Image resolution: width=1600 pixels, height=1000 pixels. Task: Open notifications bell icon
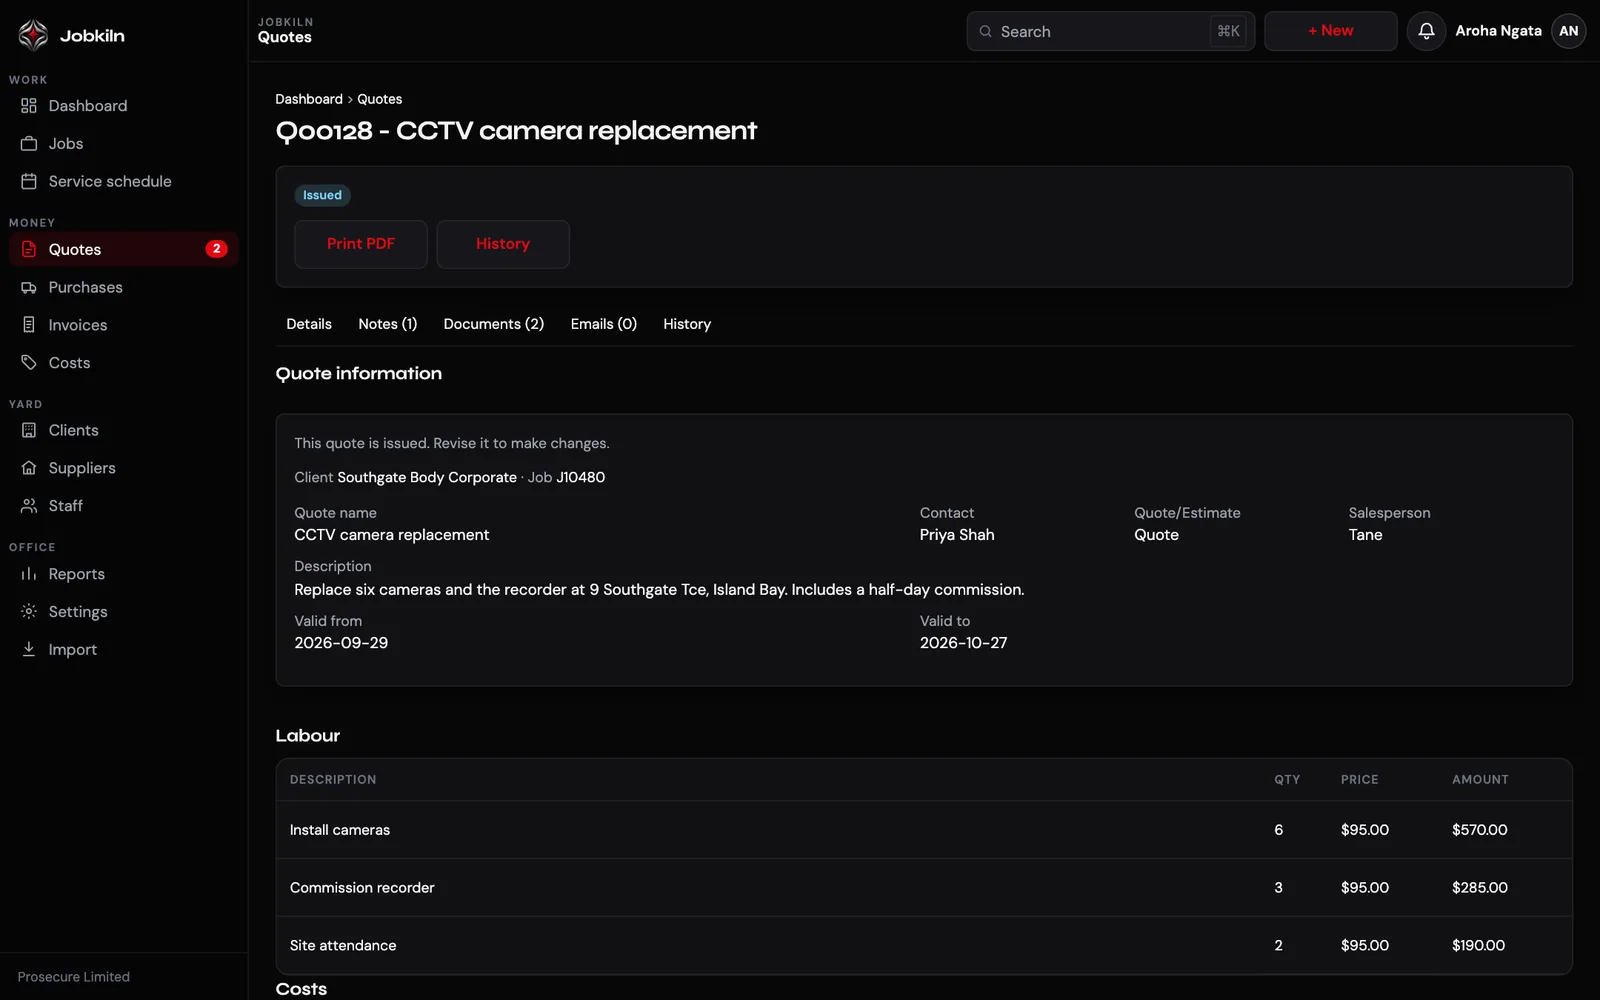pyautogui.click(x=1426, y=31)
